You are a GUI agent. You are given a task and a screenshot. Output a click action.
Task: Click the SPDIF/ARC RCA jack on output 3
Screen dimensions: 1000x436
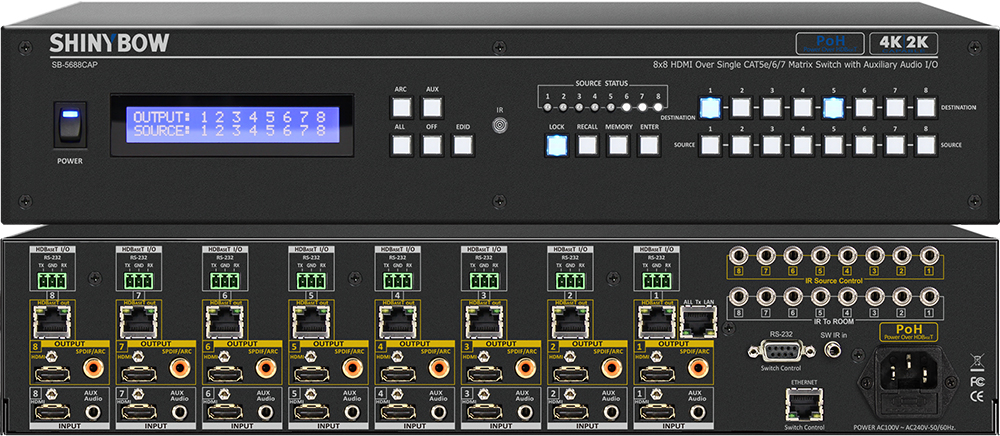pos(526,368)
